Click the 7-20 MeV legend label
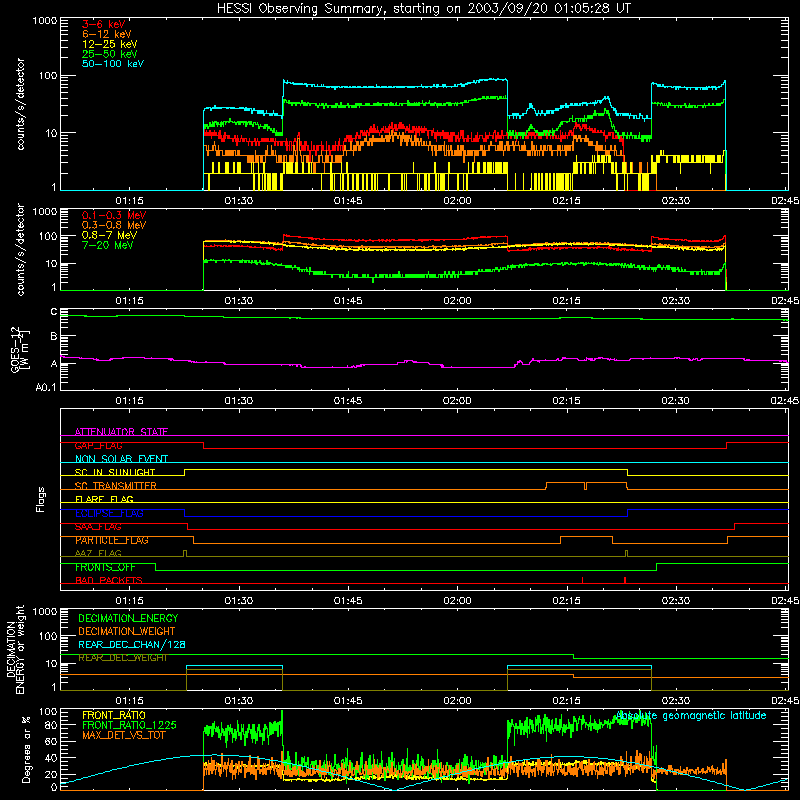 [108, 245]
